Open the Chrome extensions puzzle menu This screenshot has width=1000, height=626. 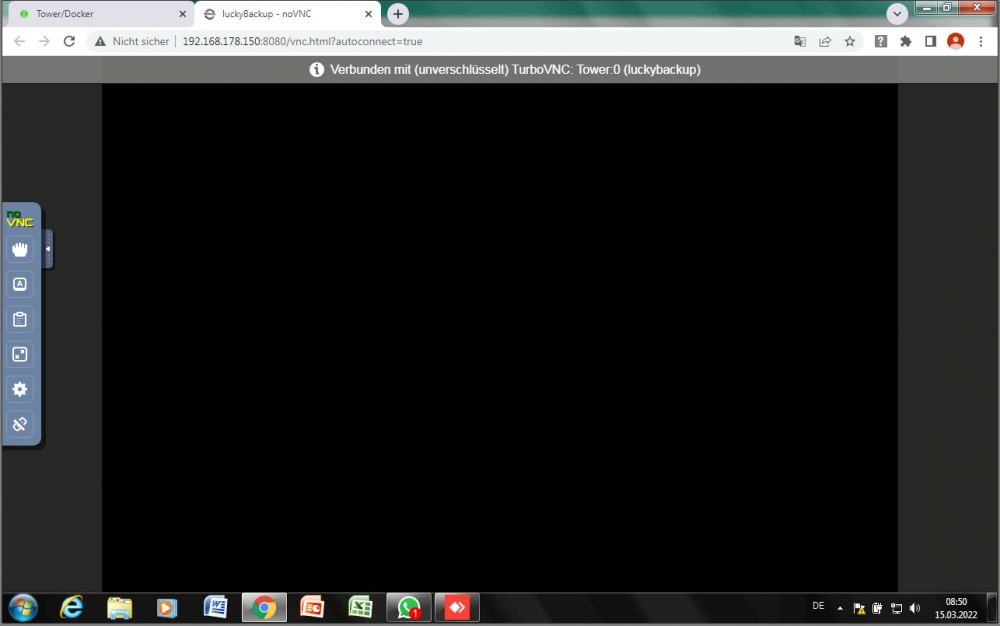tap(906, 41)
